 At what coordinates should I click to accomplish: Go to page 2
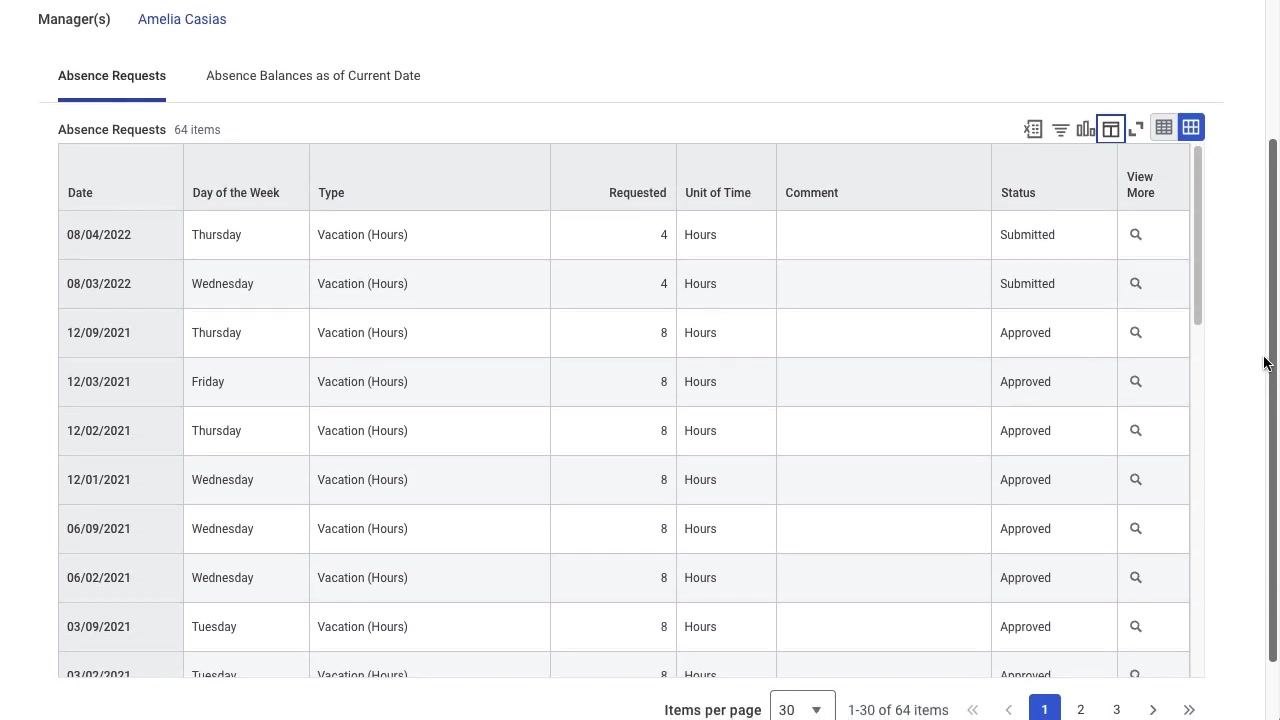(1080, 710)
